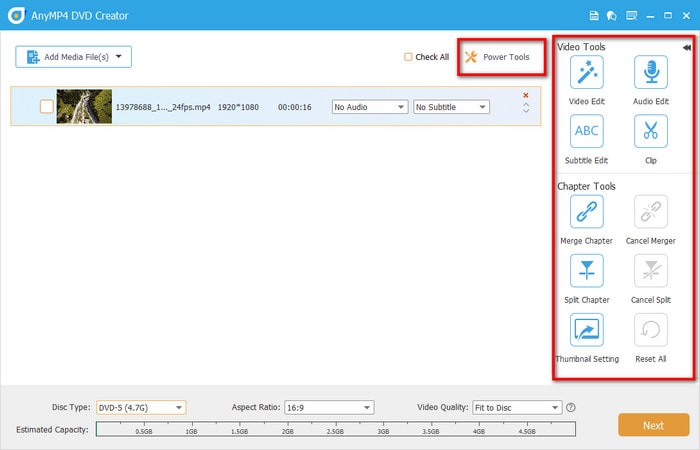The image size is (700, 450).
Task: Remove the mp4 file with red X
Action: [x=526, y=96]
